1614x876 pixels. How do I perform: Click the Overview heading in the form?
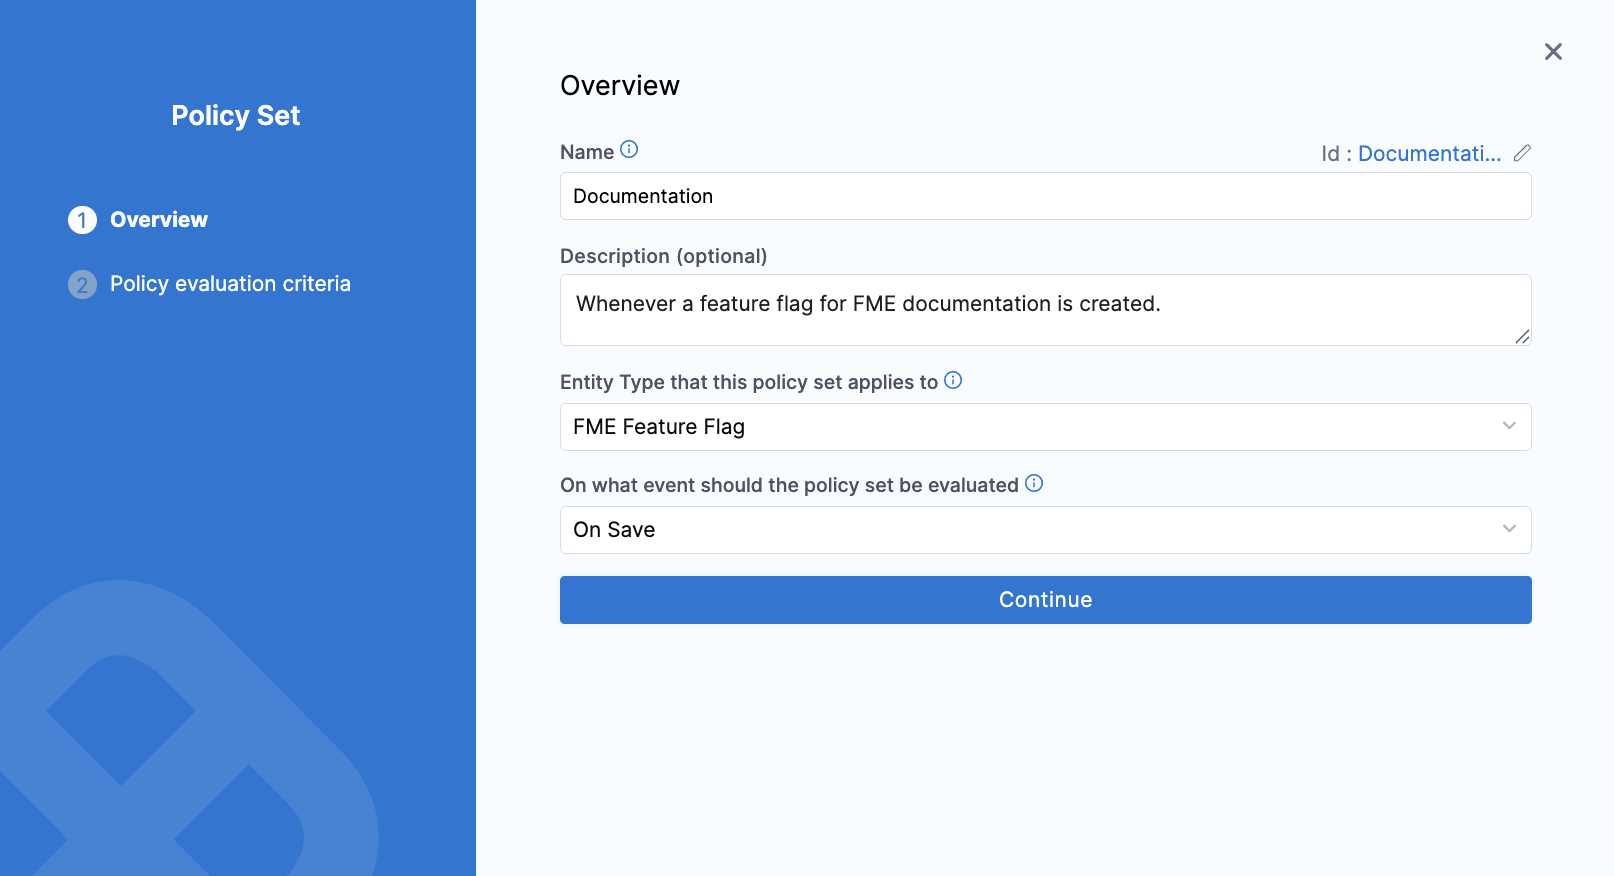620,86
